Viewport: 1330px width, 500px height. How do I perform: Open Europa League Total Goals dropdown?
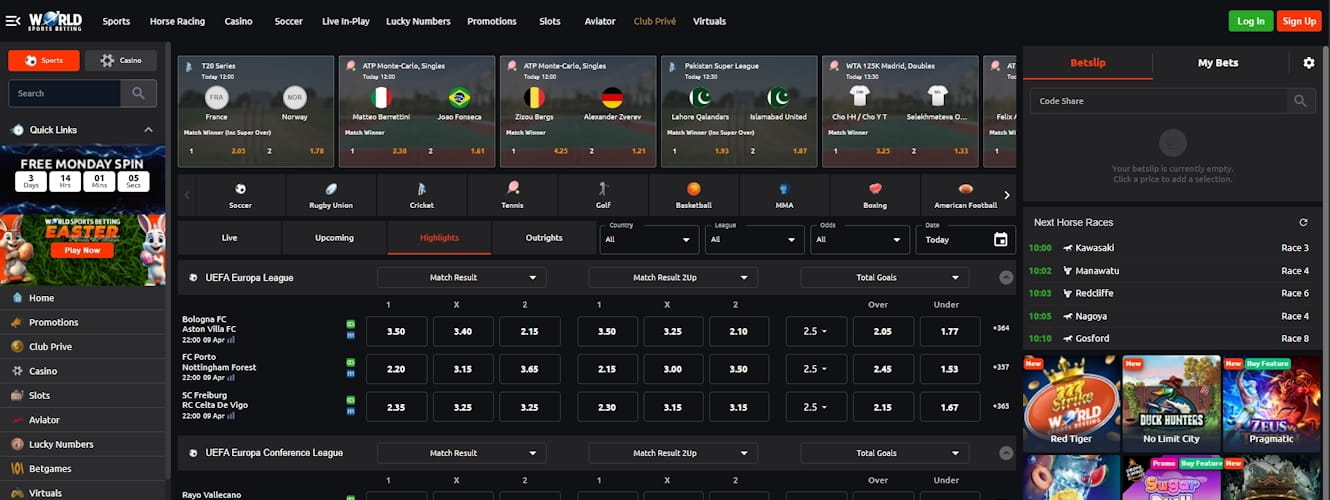coord(885,278)
